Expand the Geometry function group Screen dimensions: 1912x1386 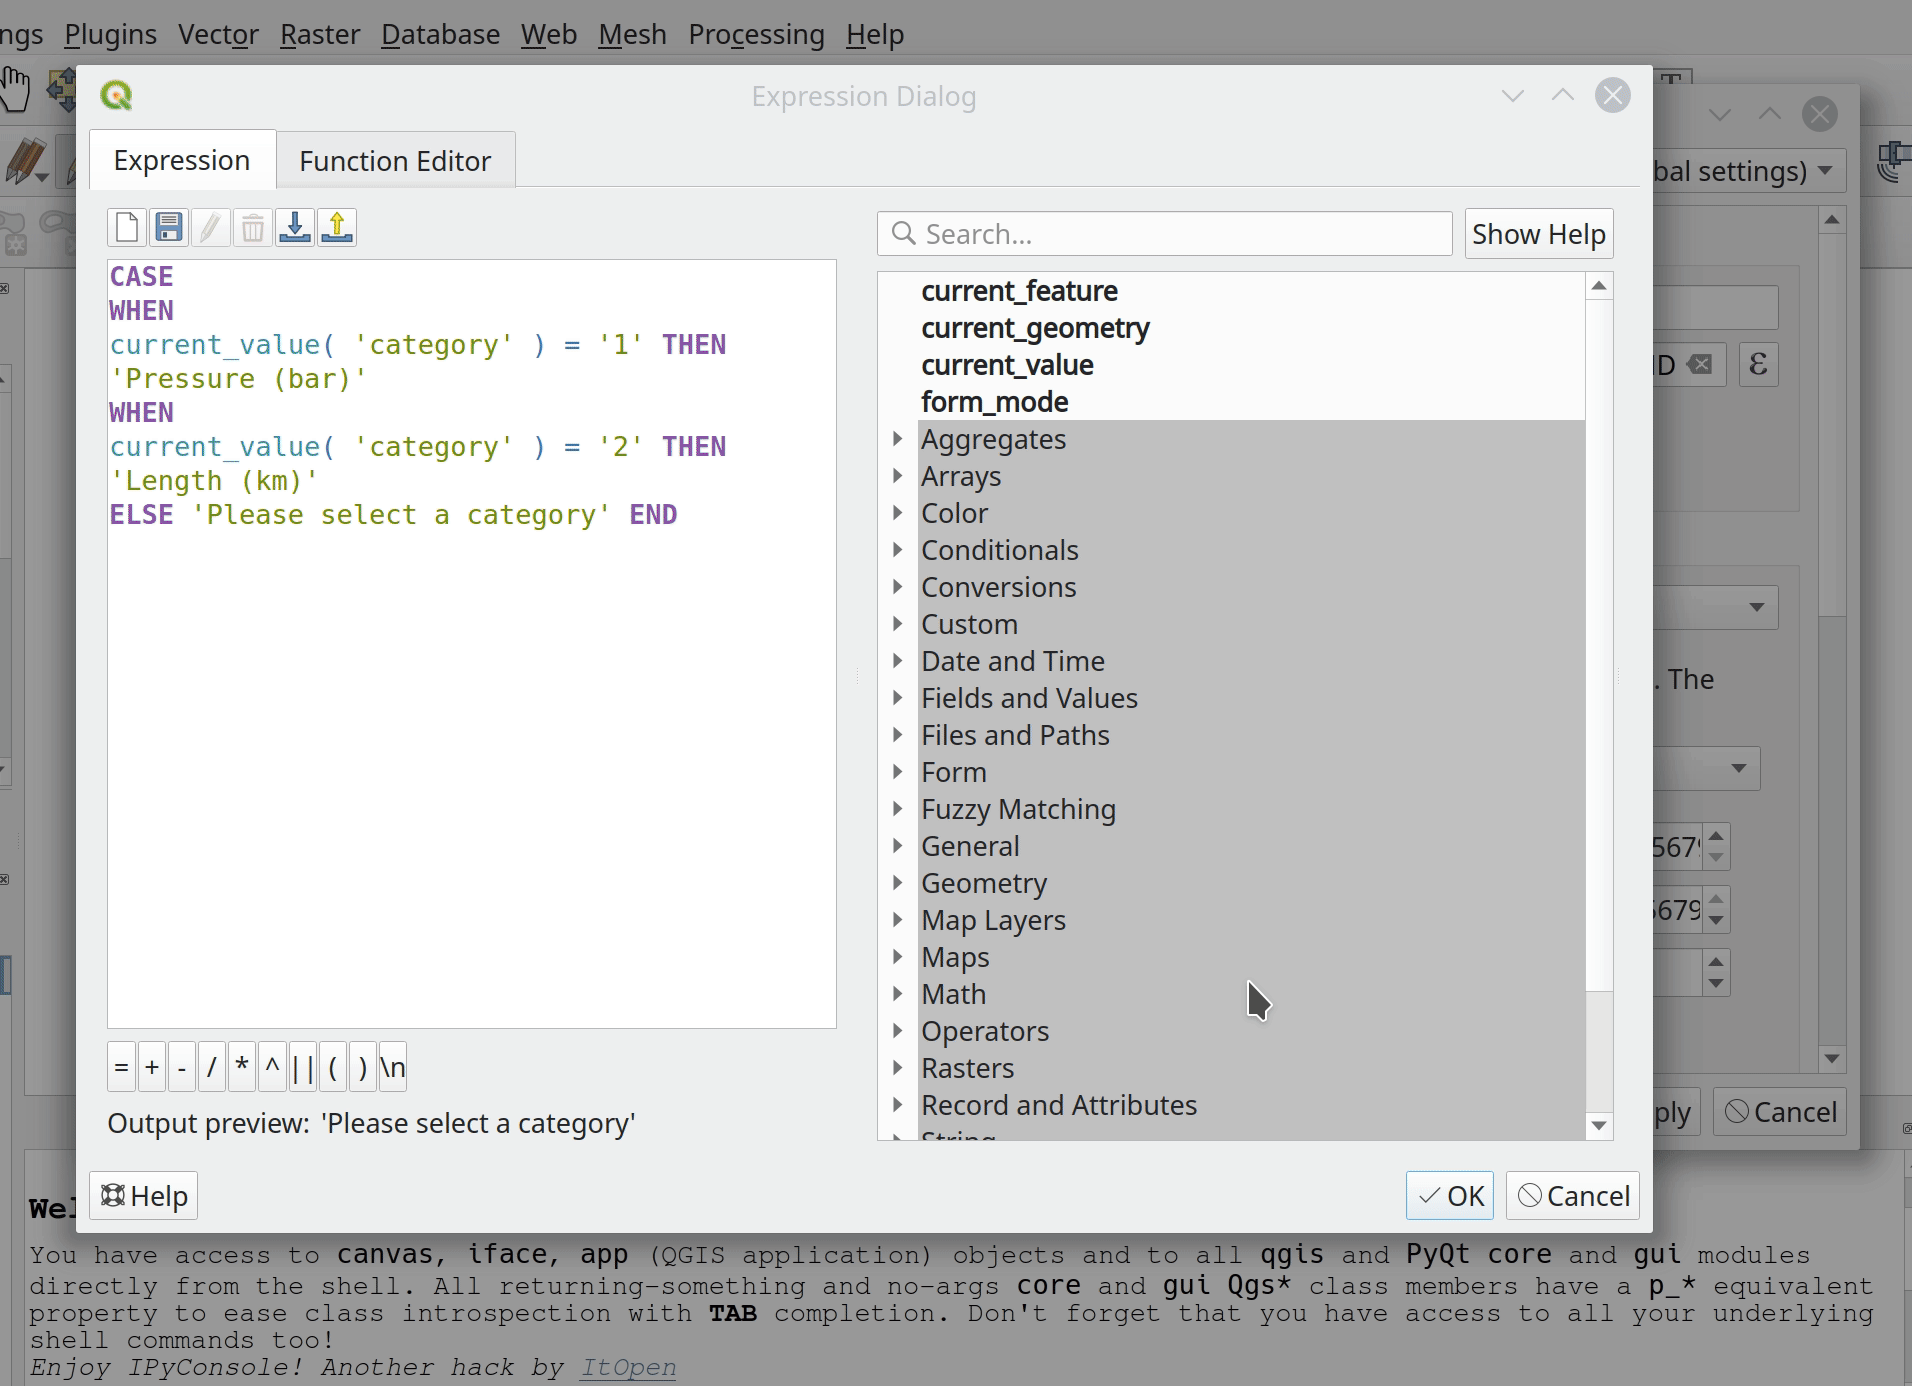897,883
